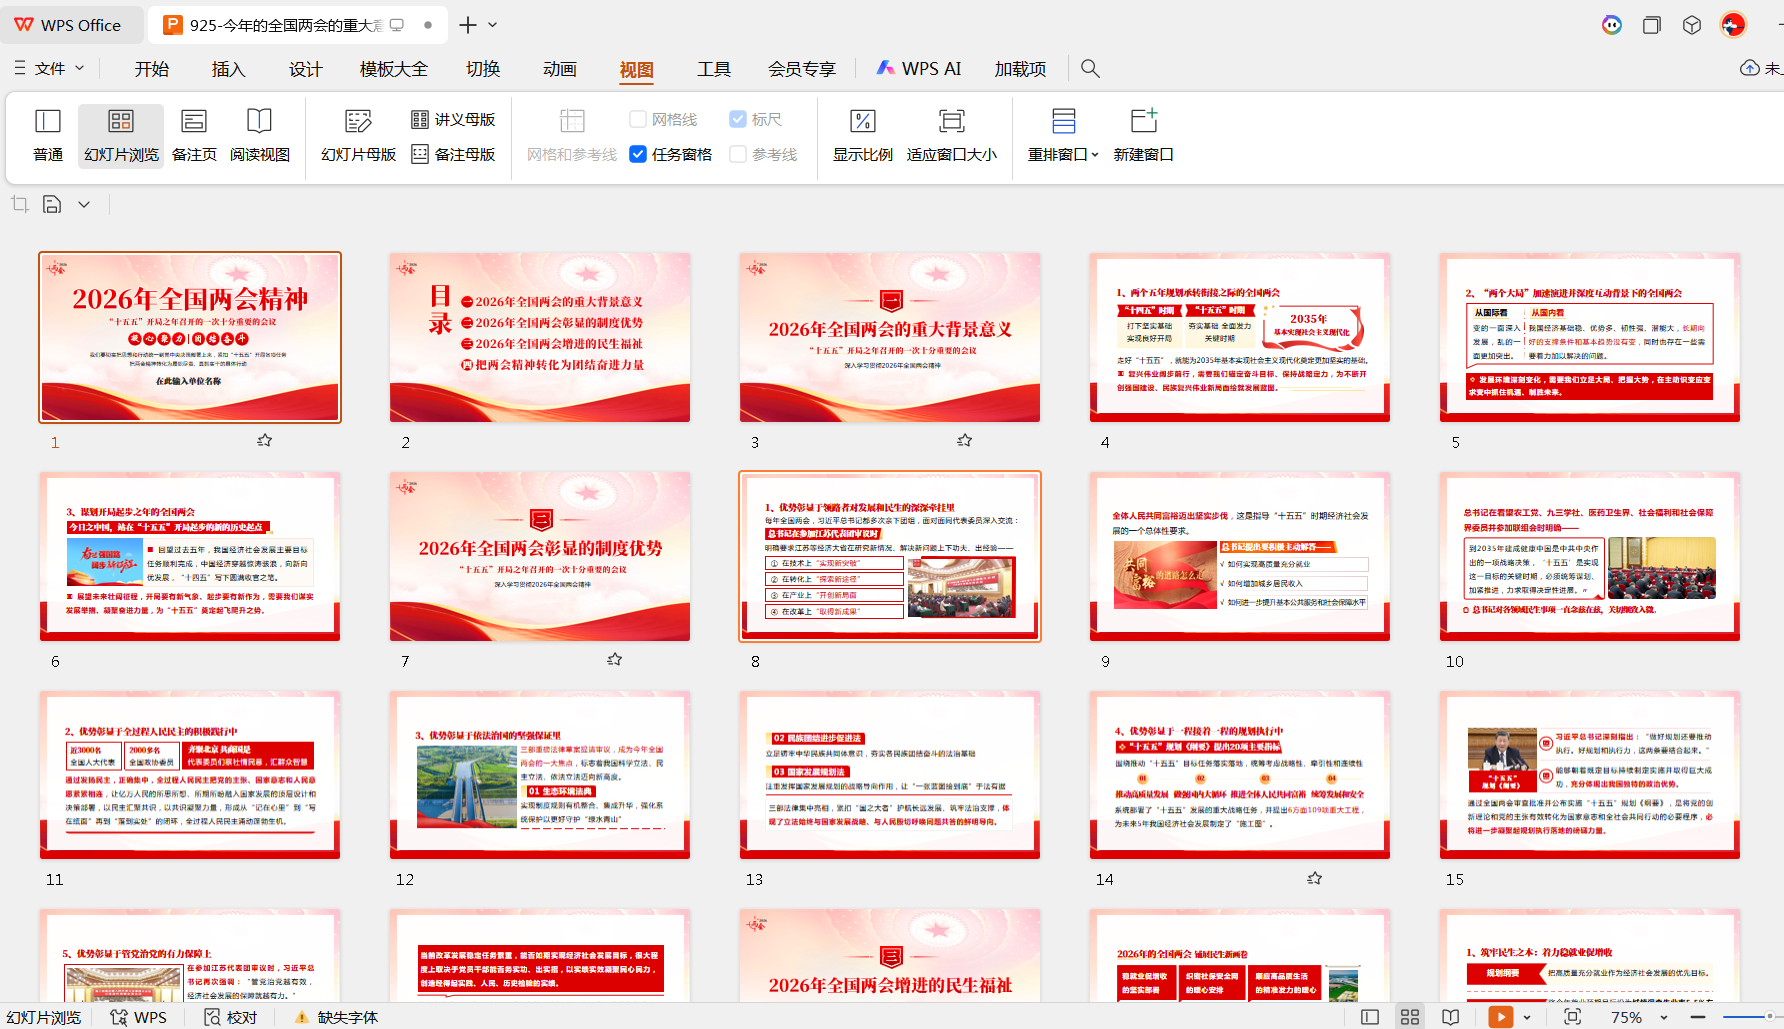Click 适应窗口大小 fit to window
This screenshot has height=1029, width=1784.
tap(951, 136)
